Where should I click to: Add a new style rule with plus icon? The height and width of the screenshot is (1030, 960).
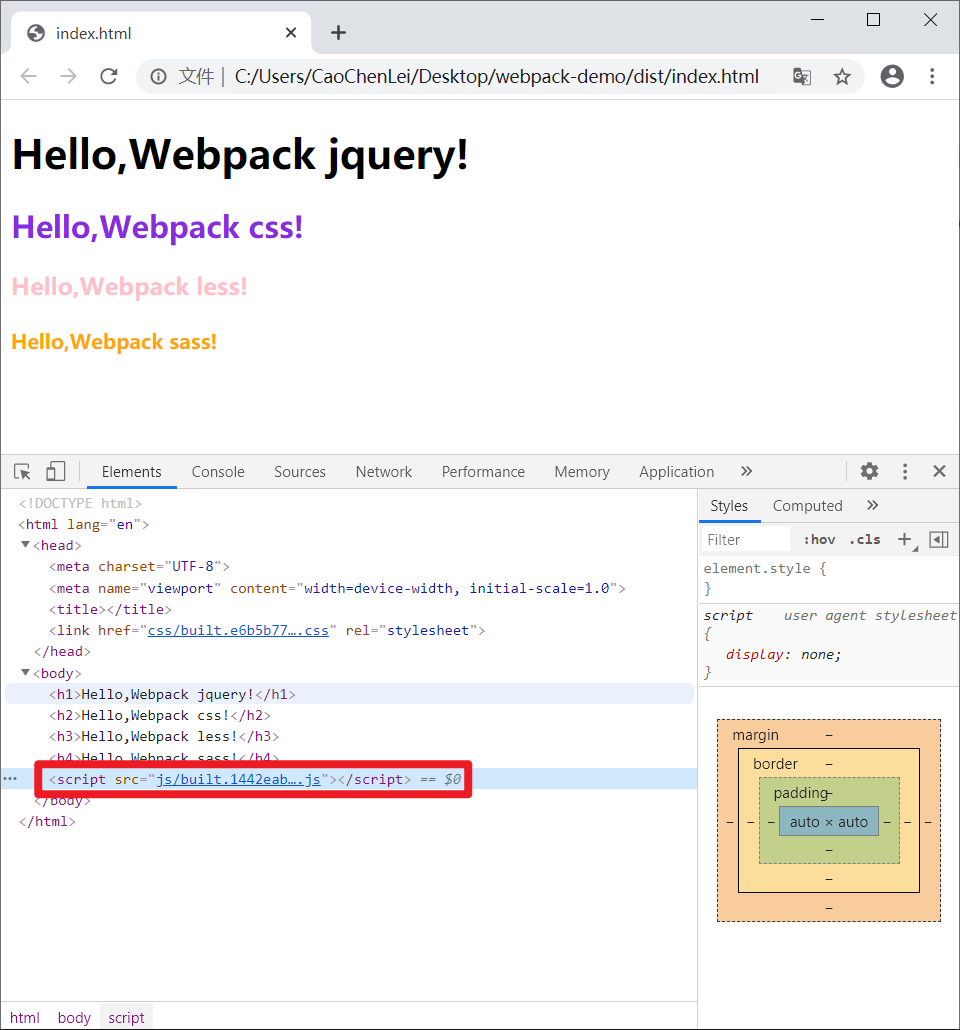click(905, 539)
